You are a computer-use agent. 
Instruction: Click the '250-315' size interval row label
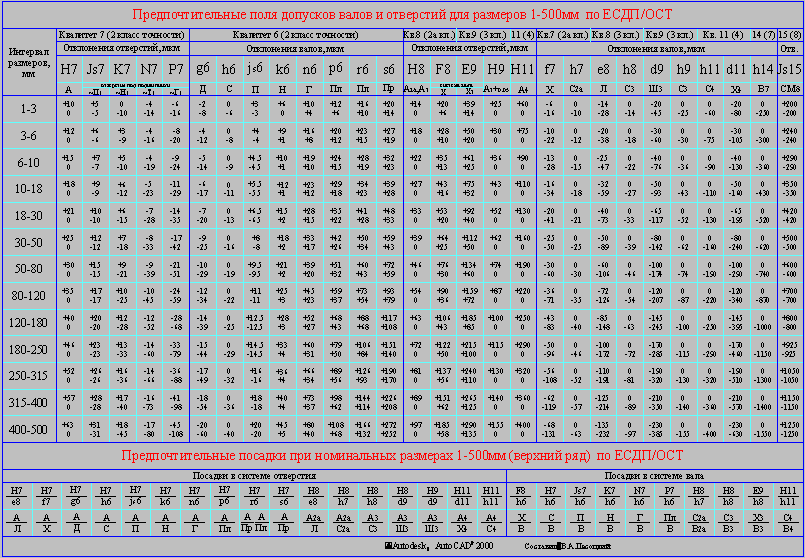(x=29, y=376)
